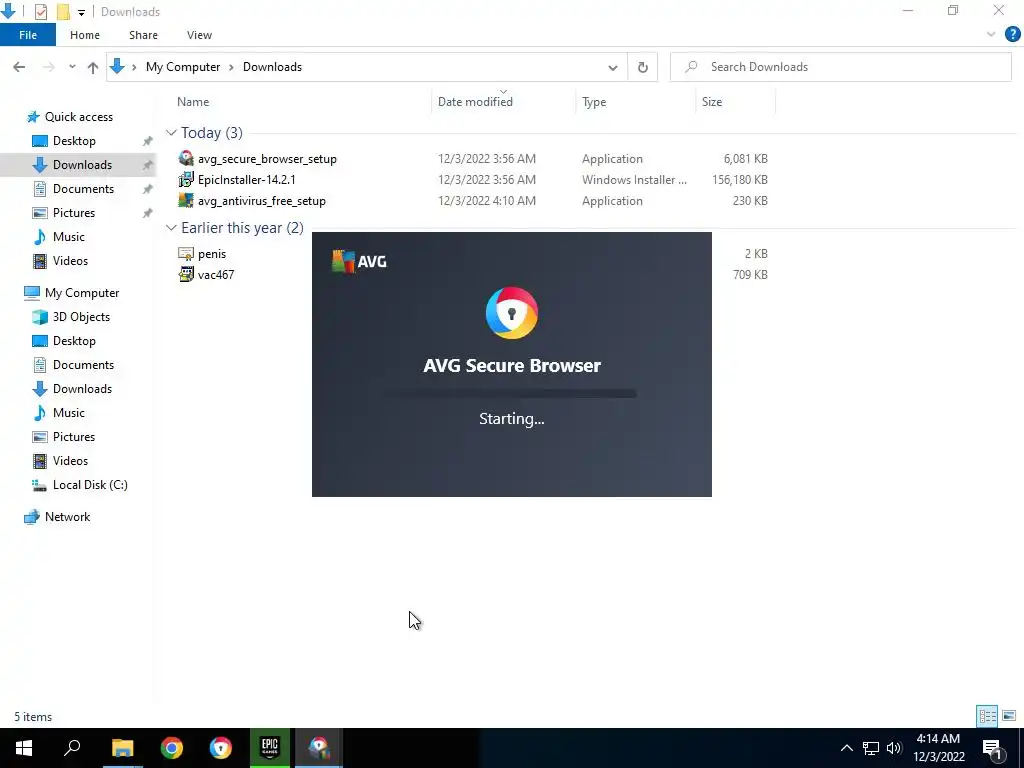
Task: Select Documents under Quick access
Action: point(83,189)
